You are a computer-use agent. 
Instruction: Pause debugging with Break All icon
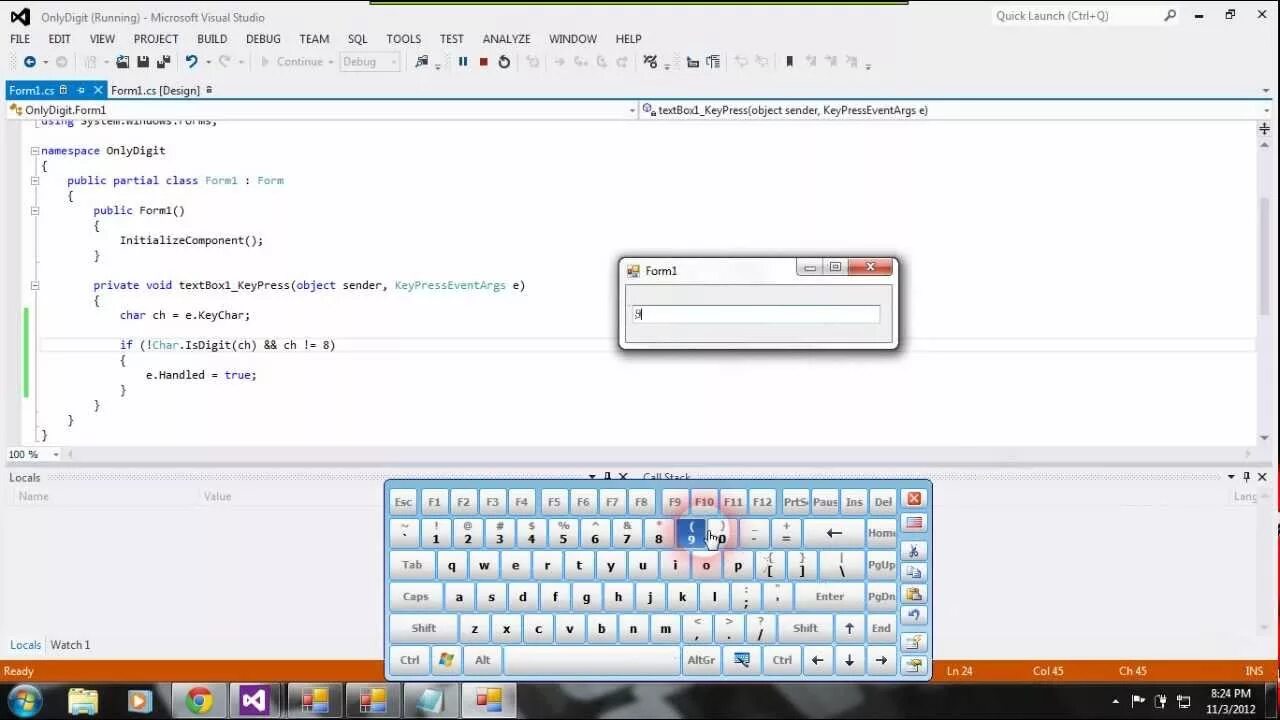[x=463, y=62]
